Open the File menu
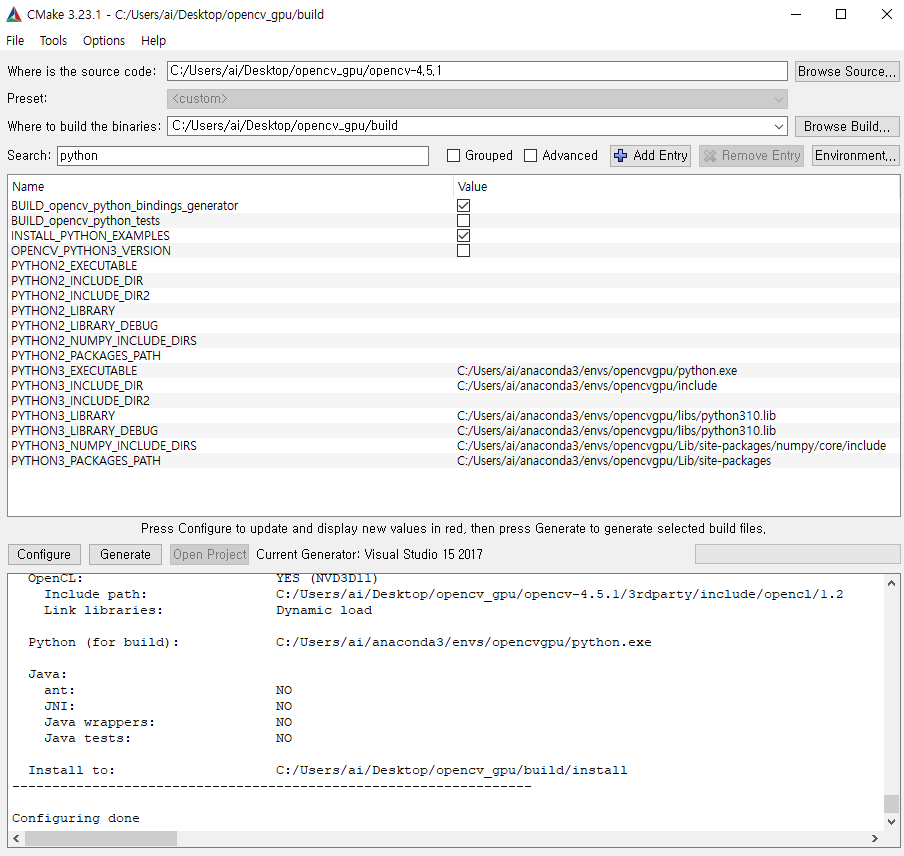The width and height of the screenshot is (904, 856). point(15,40)
